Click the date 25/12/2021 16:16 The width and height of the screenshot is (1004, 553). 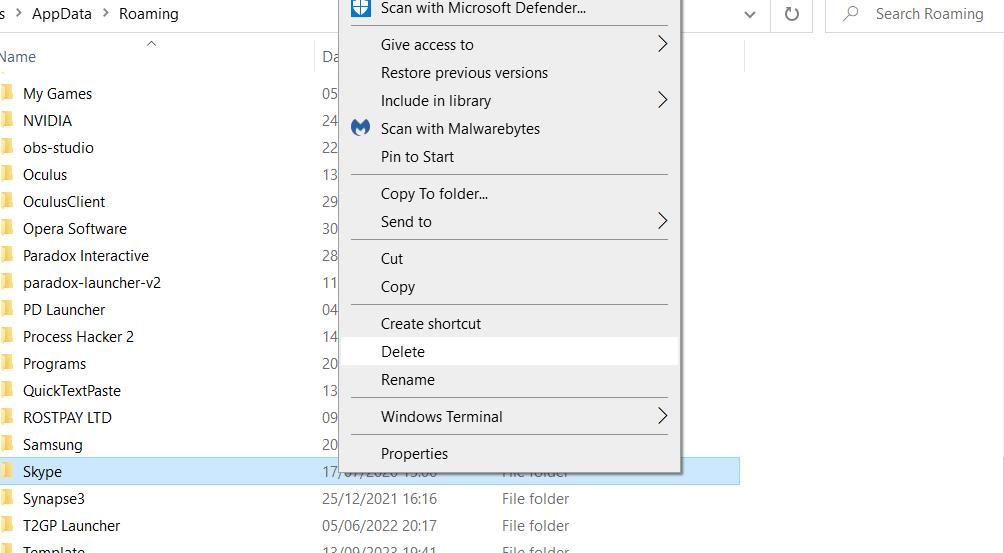pos(379,499)
